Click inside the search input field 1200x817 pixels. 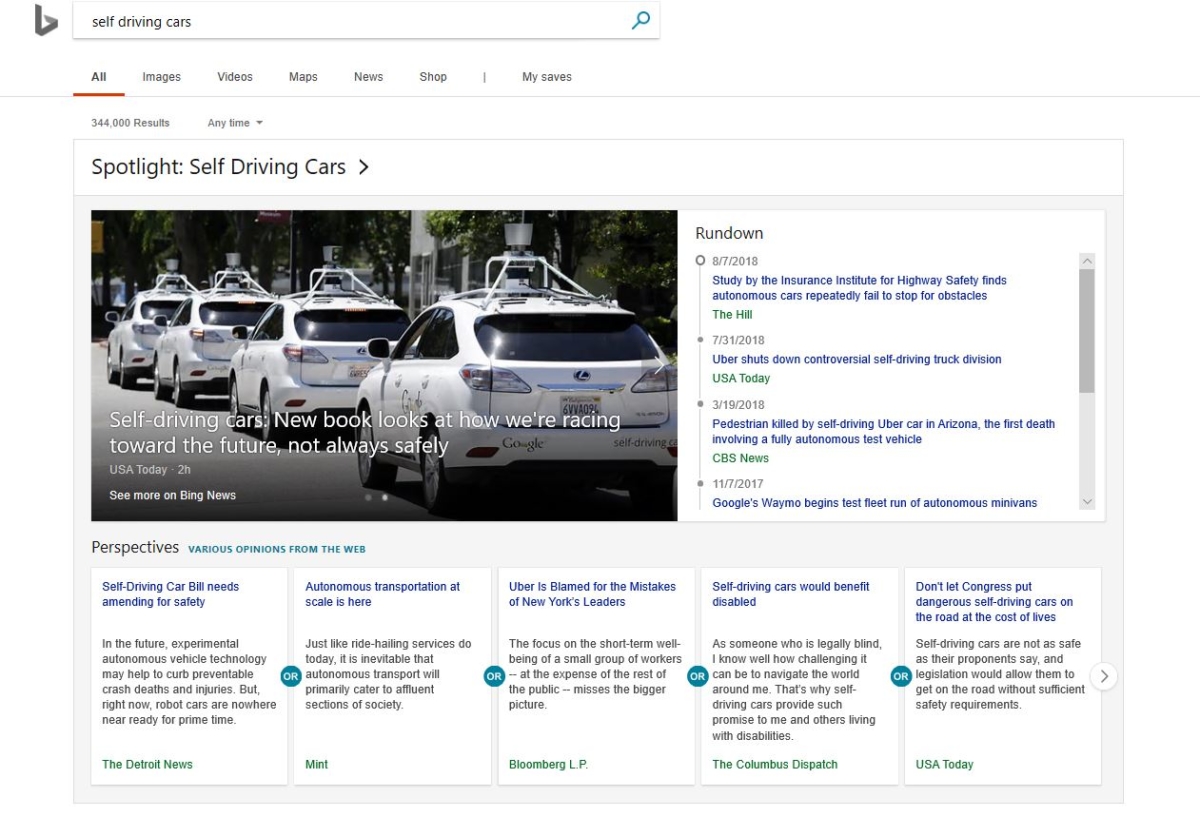coord(300,19)
